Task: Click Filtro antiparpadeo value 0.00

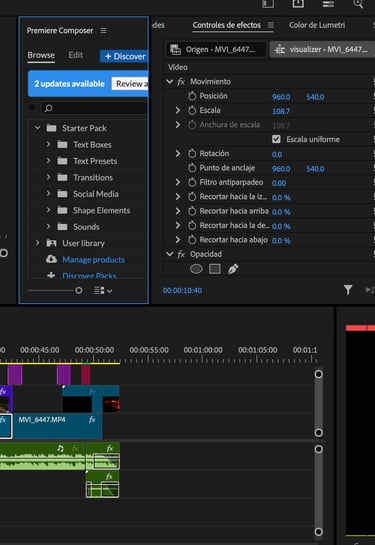Action: pos(279,183)
